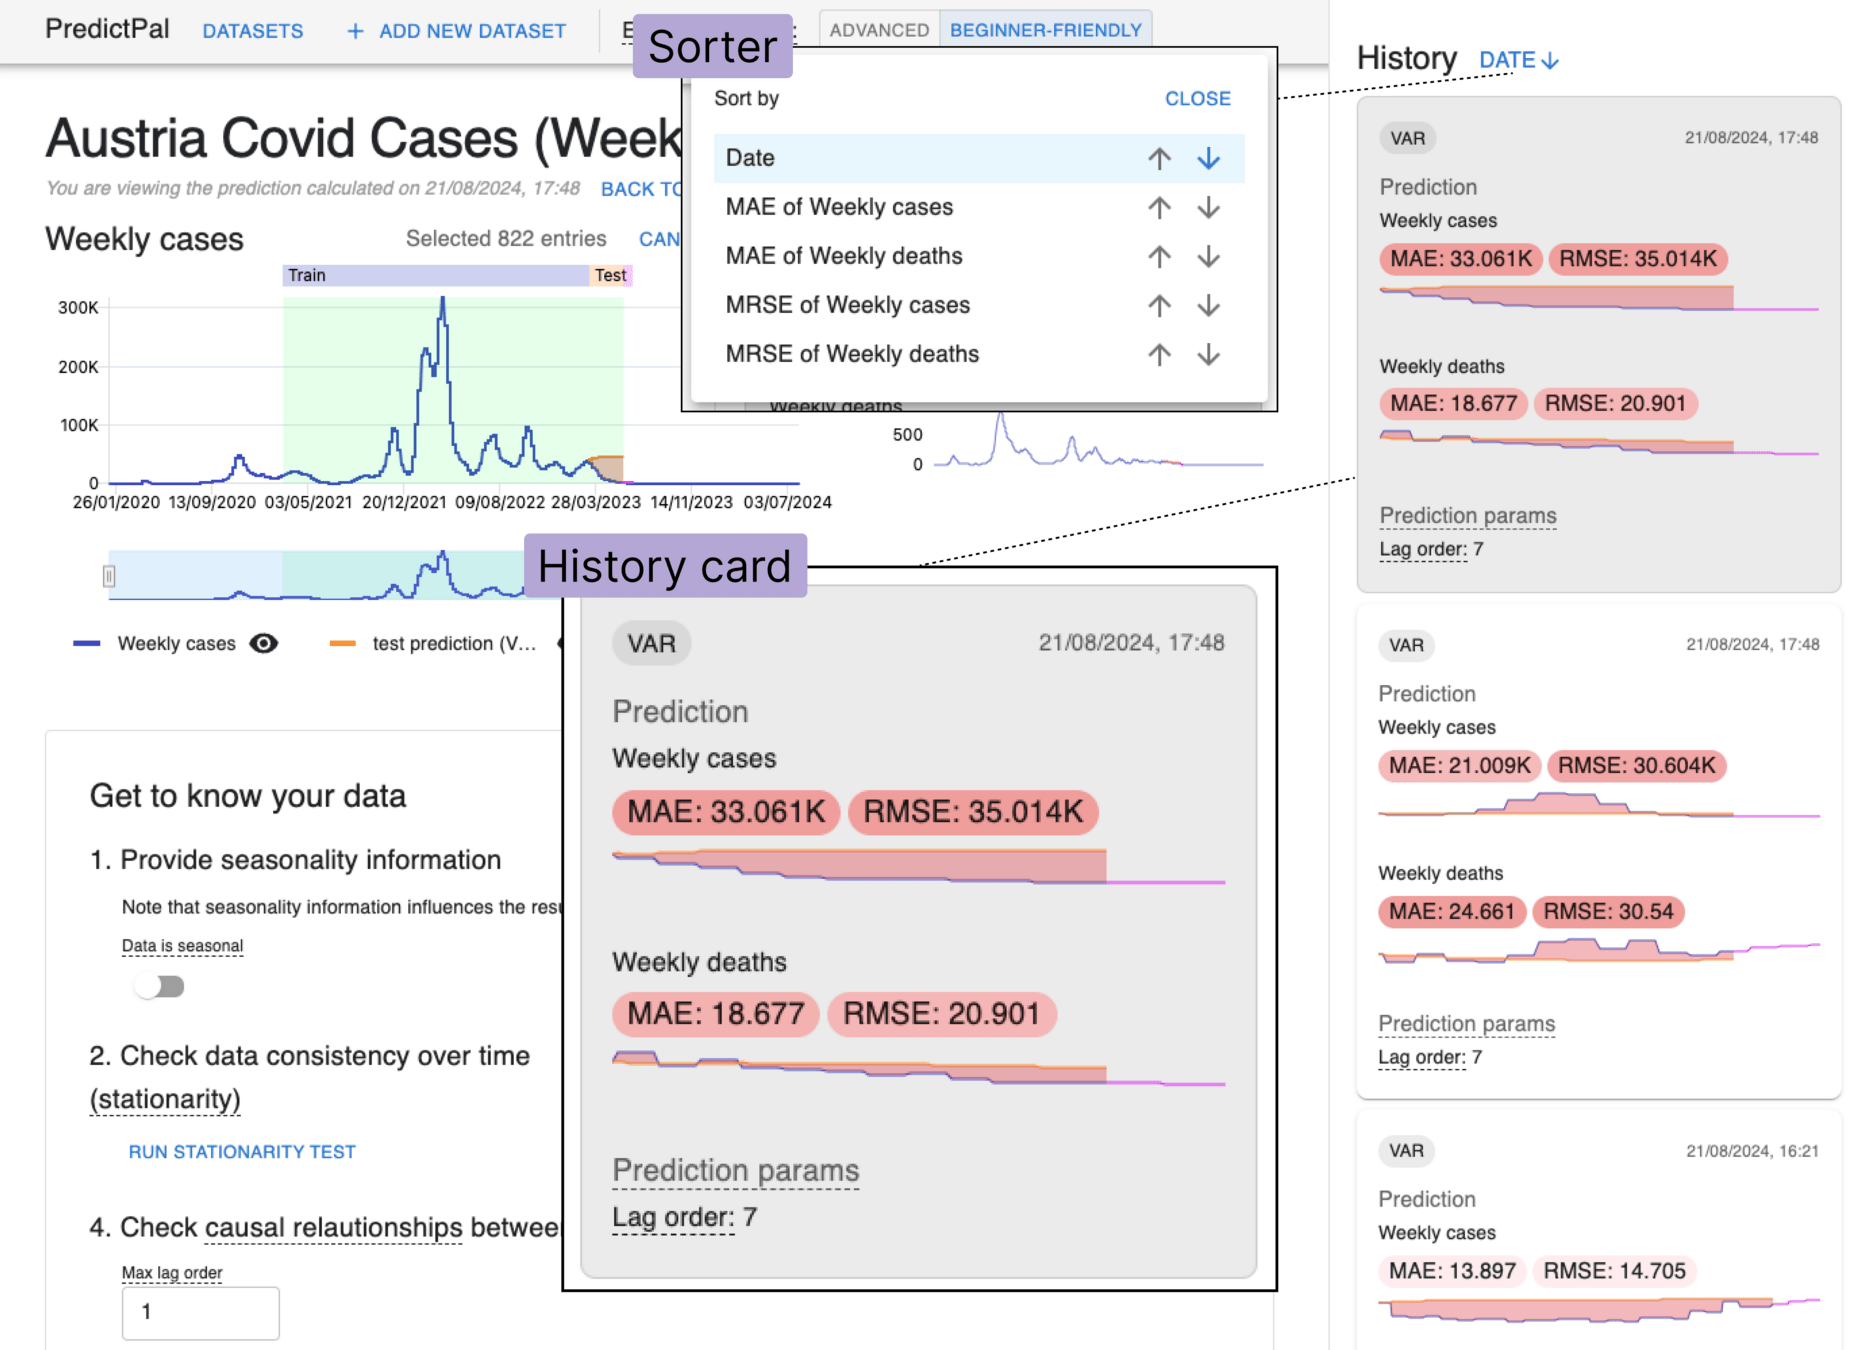Open the Datasets menu item

tap(252, 31)
